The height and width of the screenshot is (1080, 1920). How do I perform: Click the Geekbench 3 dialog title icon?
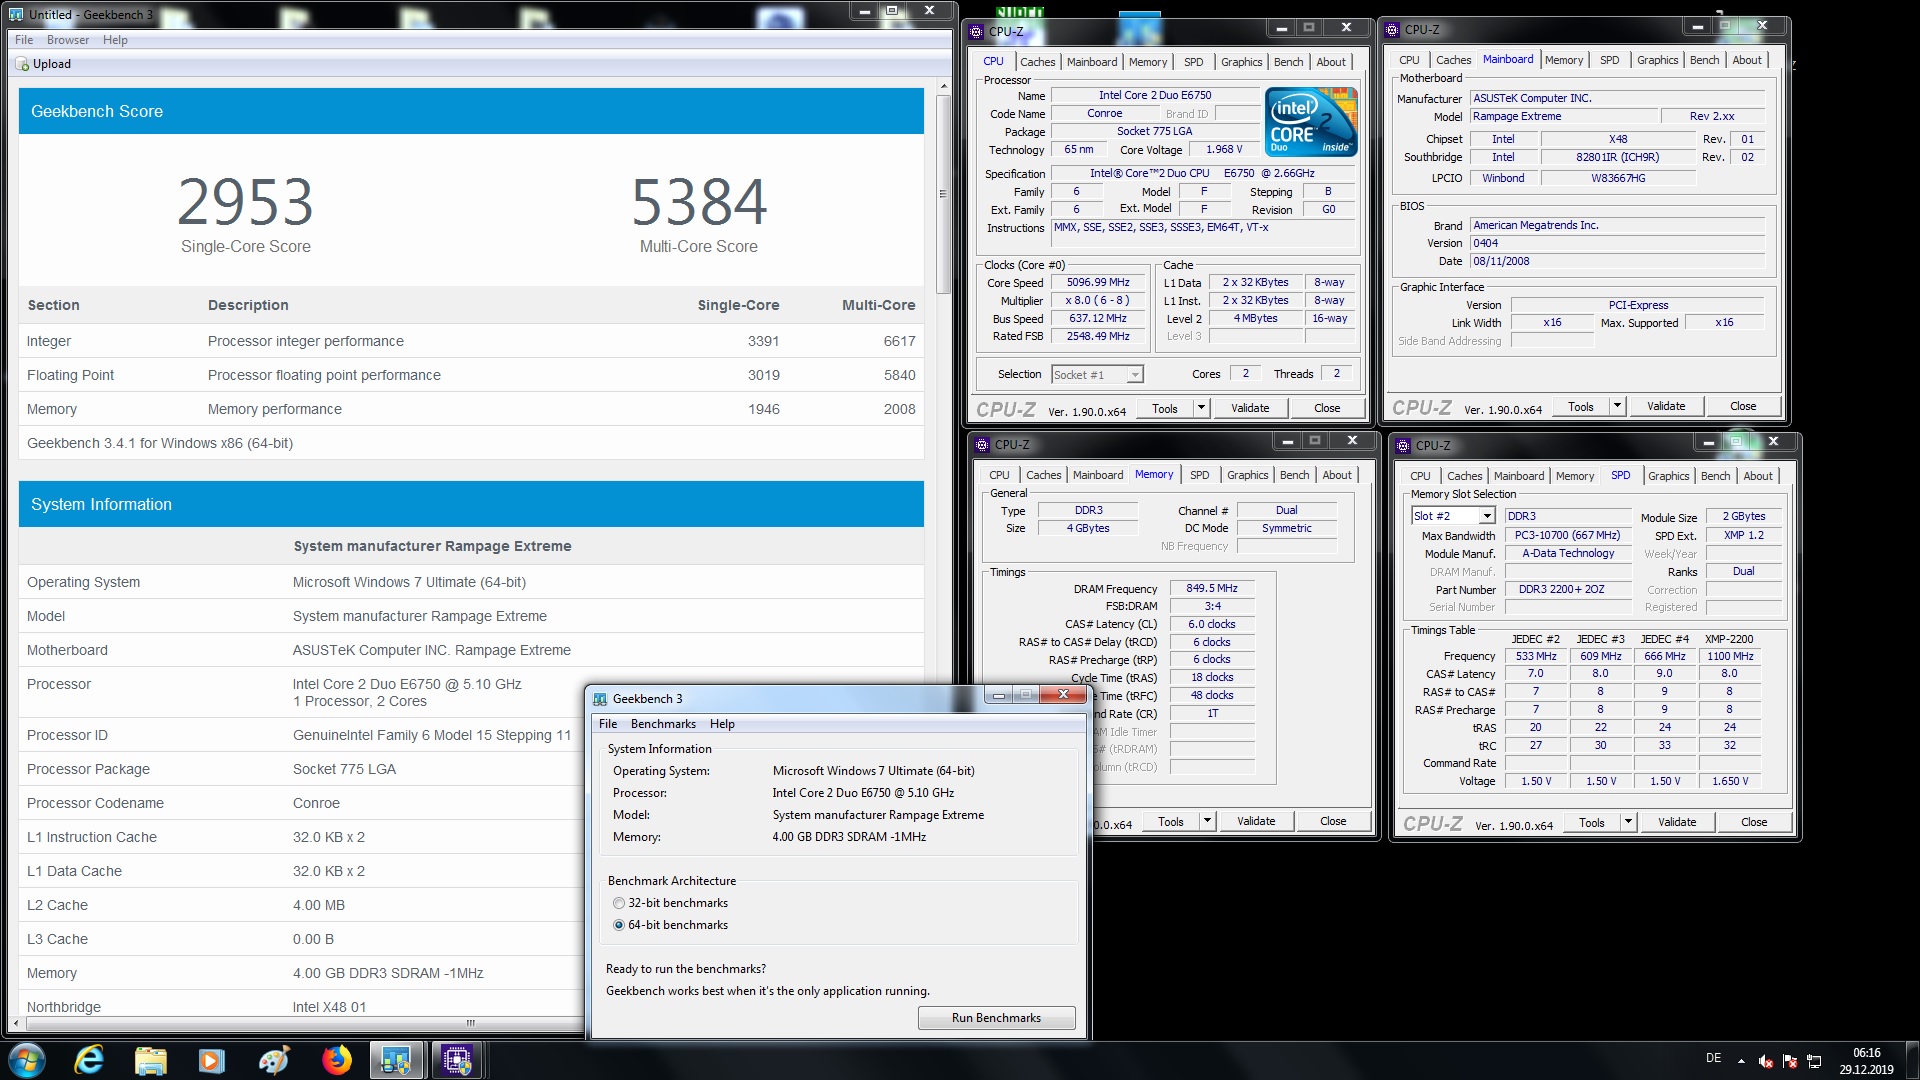pyautogui.click(x=600, y=699)
